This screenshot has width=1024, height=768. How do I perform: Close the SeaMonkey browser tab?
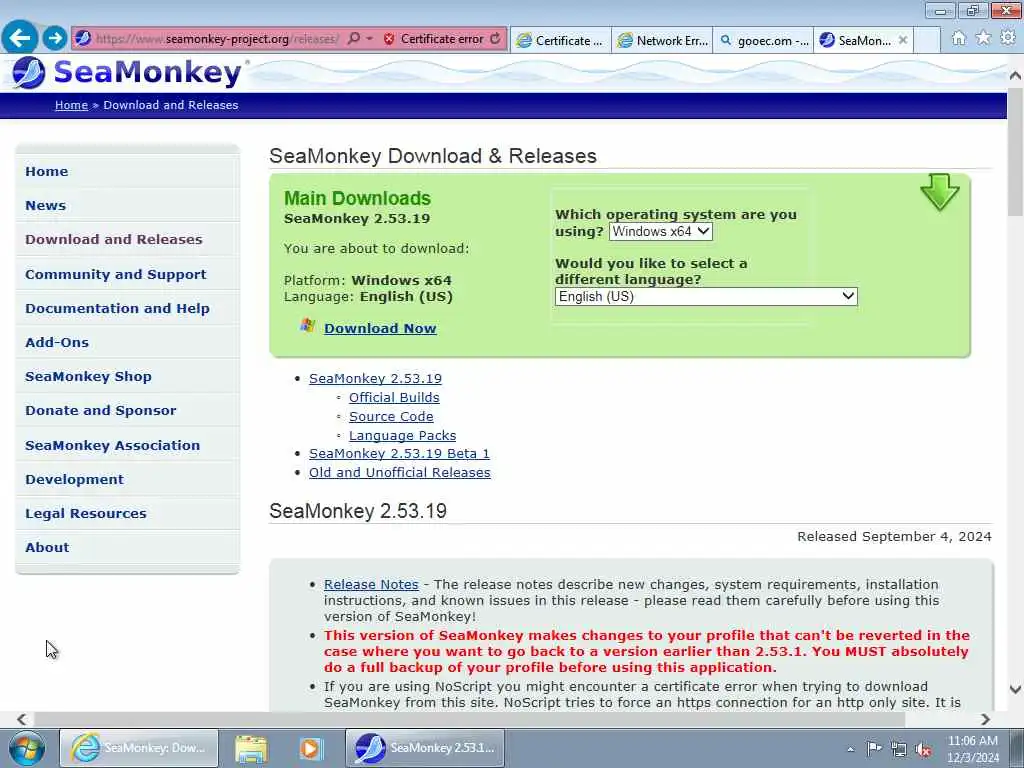coord(903,40)
